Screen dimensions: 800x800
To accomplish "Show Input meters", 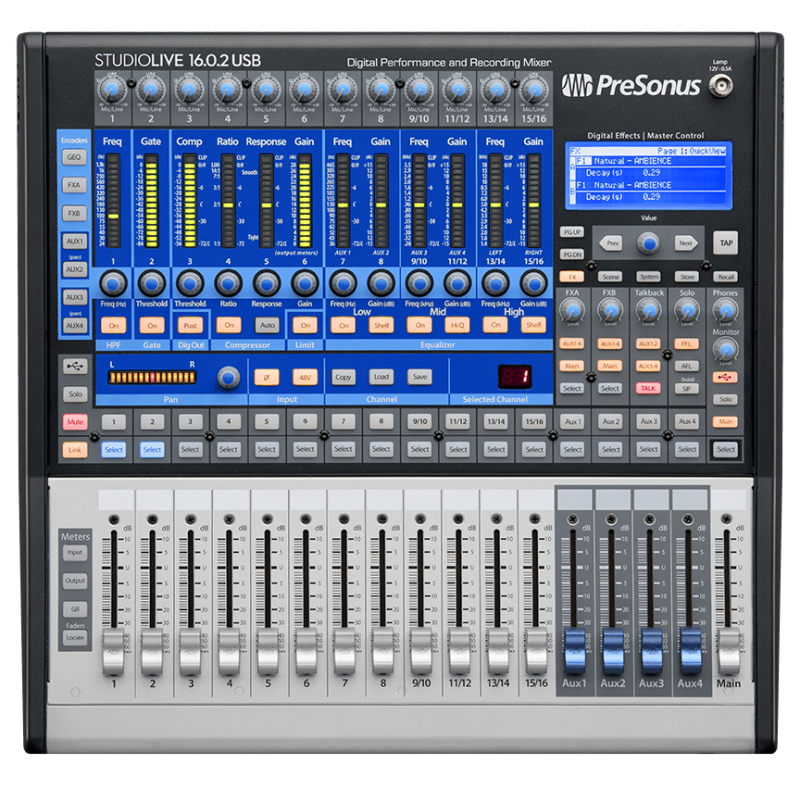I will (75, 553).
